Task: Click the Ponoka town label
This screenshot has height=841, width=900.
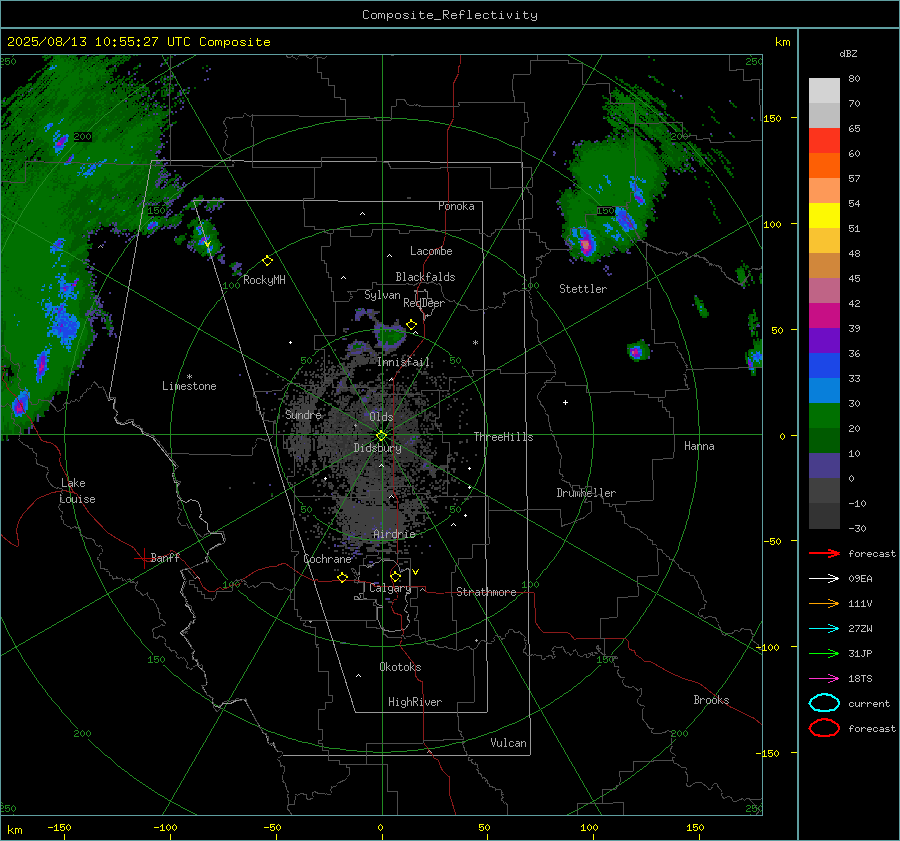Action: [456, 206]
